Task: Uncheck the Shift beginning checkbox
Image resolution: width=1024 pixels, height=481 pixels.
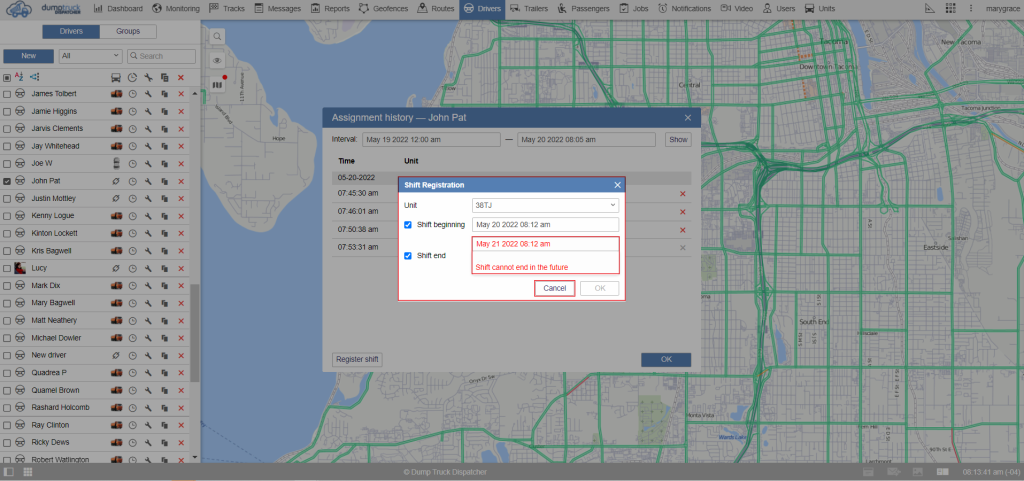Action: pyautogui.click(x=408, y=225)
